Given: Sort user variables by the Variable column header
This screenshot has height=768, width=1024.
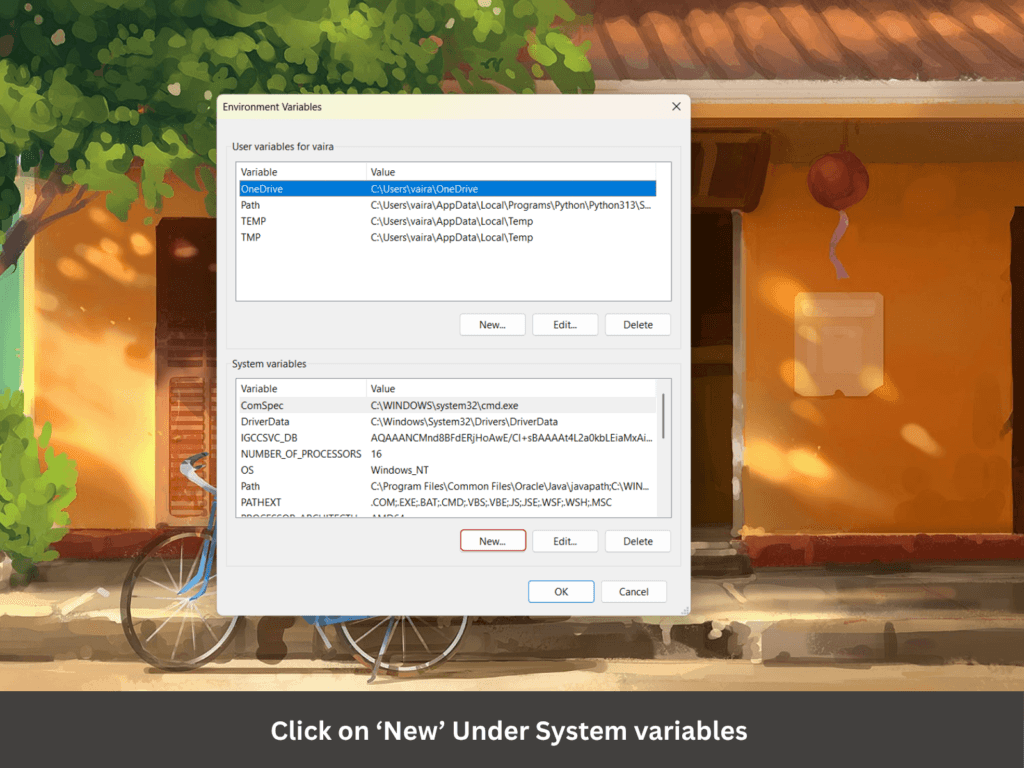Looking at the screenshot, I should tap(300, 172).
